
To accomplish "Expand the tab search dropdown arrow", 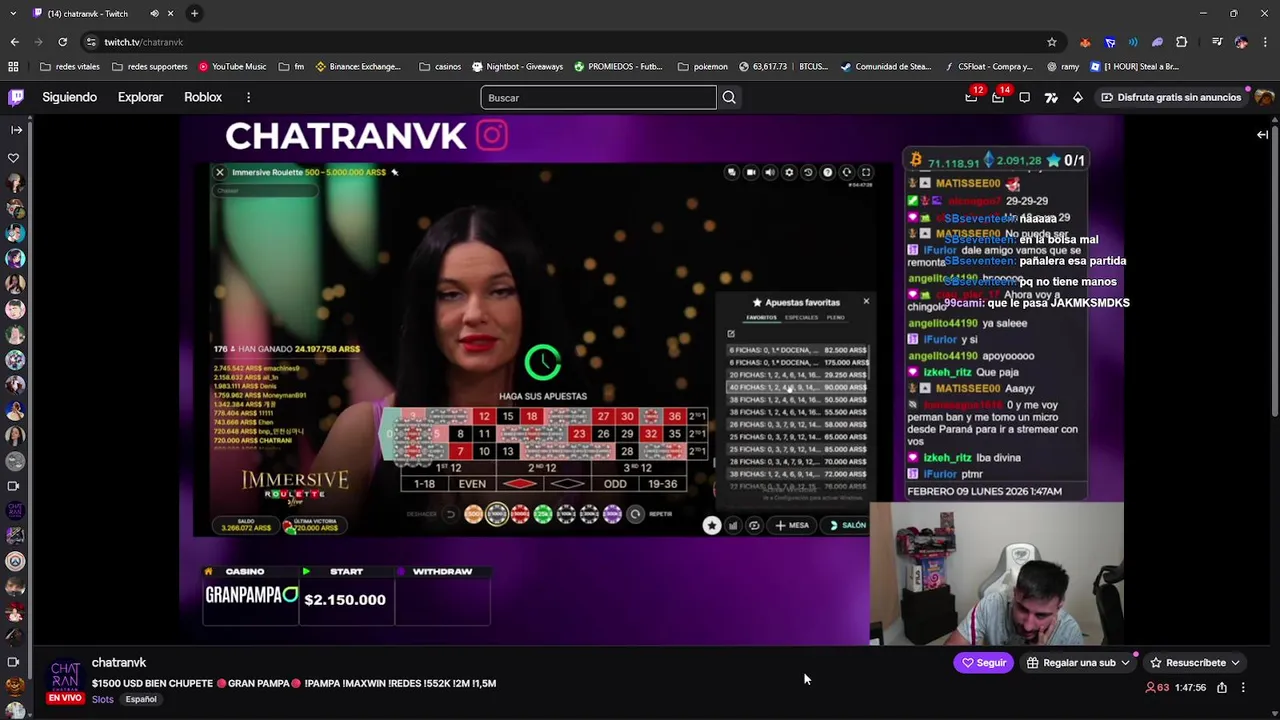I will tap(13, 14).
